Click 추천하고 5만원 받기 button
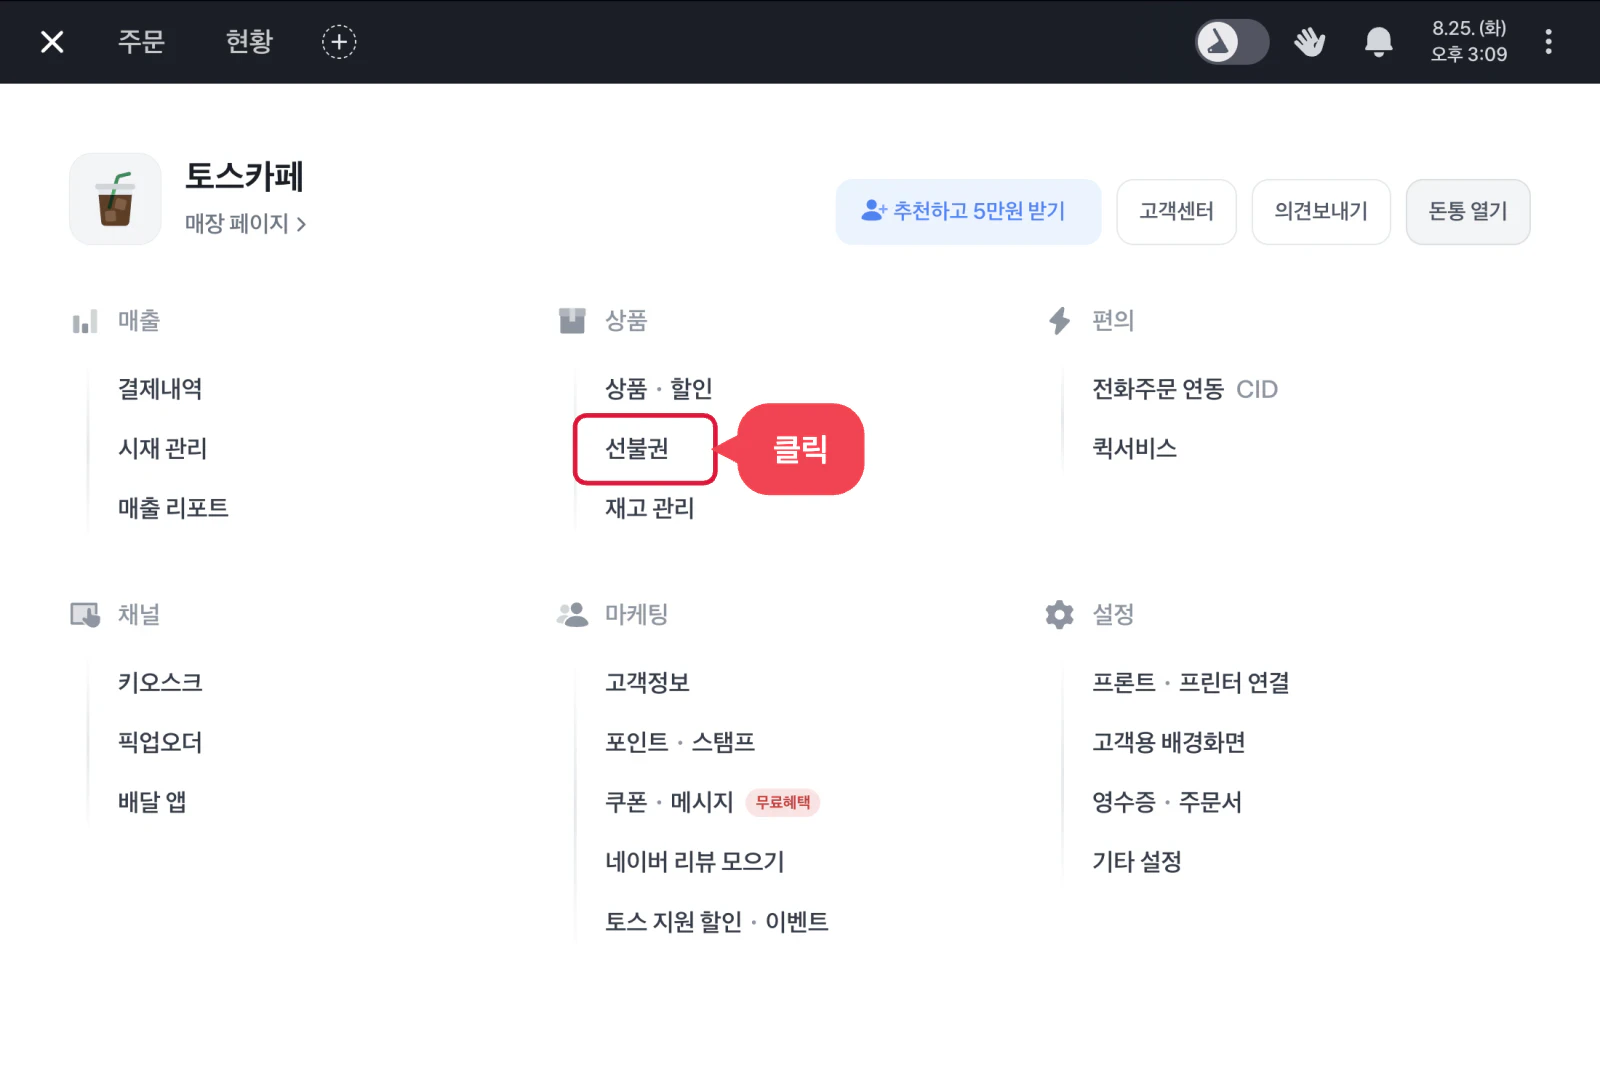Image resolution: width=1600 pixels, height=1065 pixels. tap(968, 211)
